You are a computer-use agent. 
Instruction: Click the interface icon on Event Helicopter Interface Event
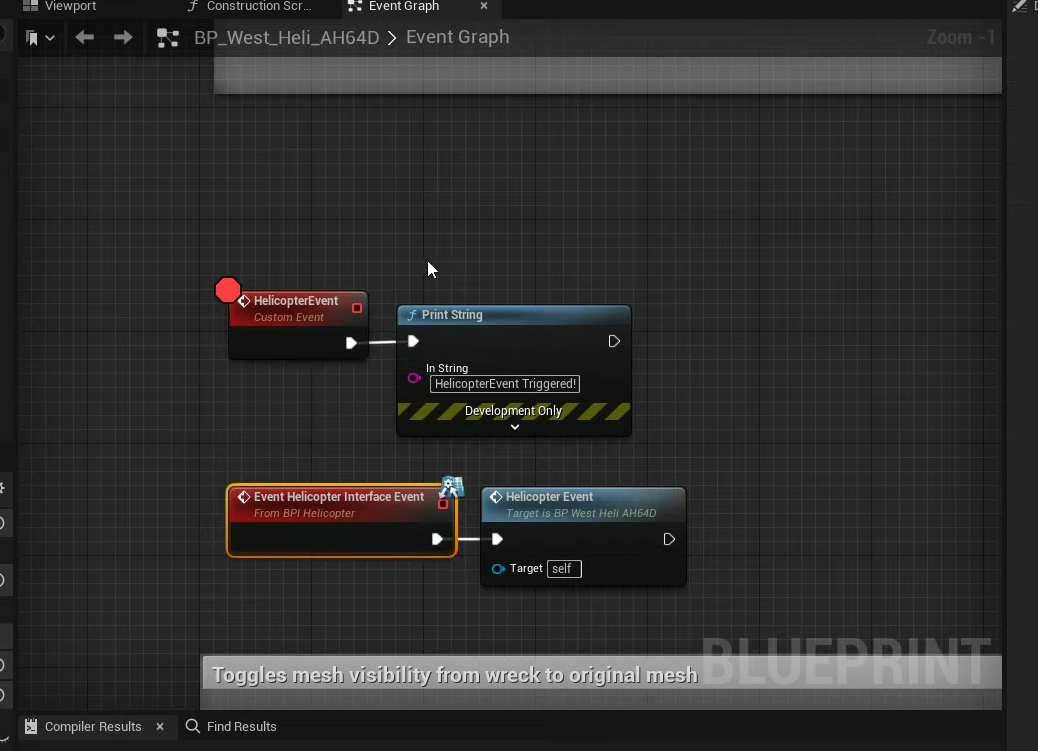click(452, 487)
